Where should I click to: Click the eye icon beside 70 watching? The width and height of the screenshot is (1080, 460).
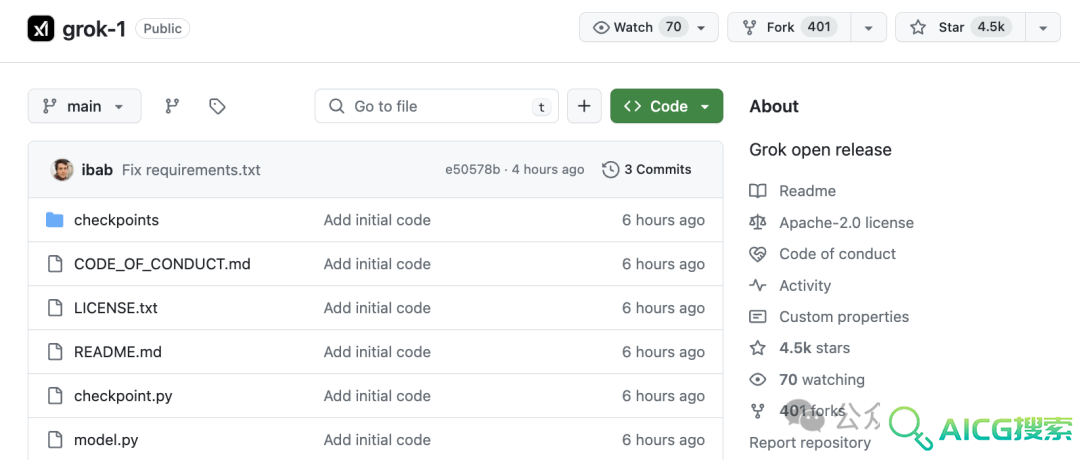(x=758, y=379)
